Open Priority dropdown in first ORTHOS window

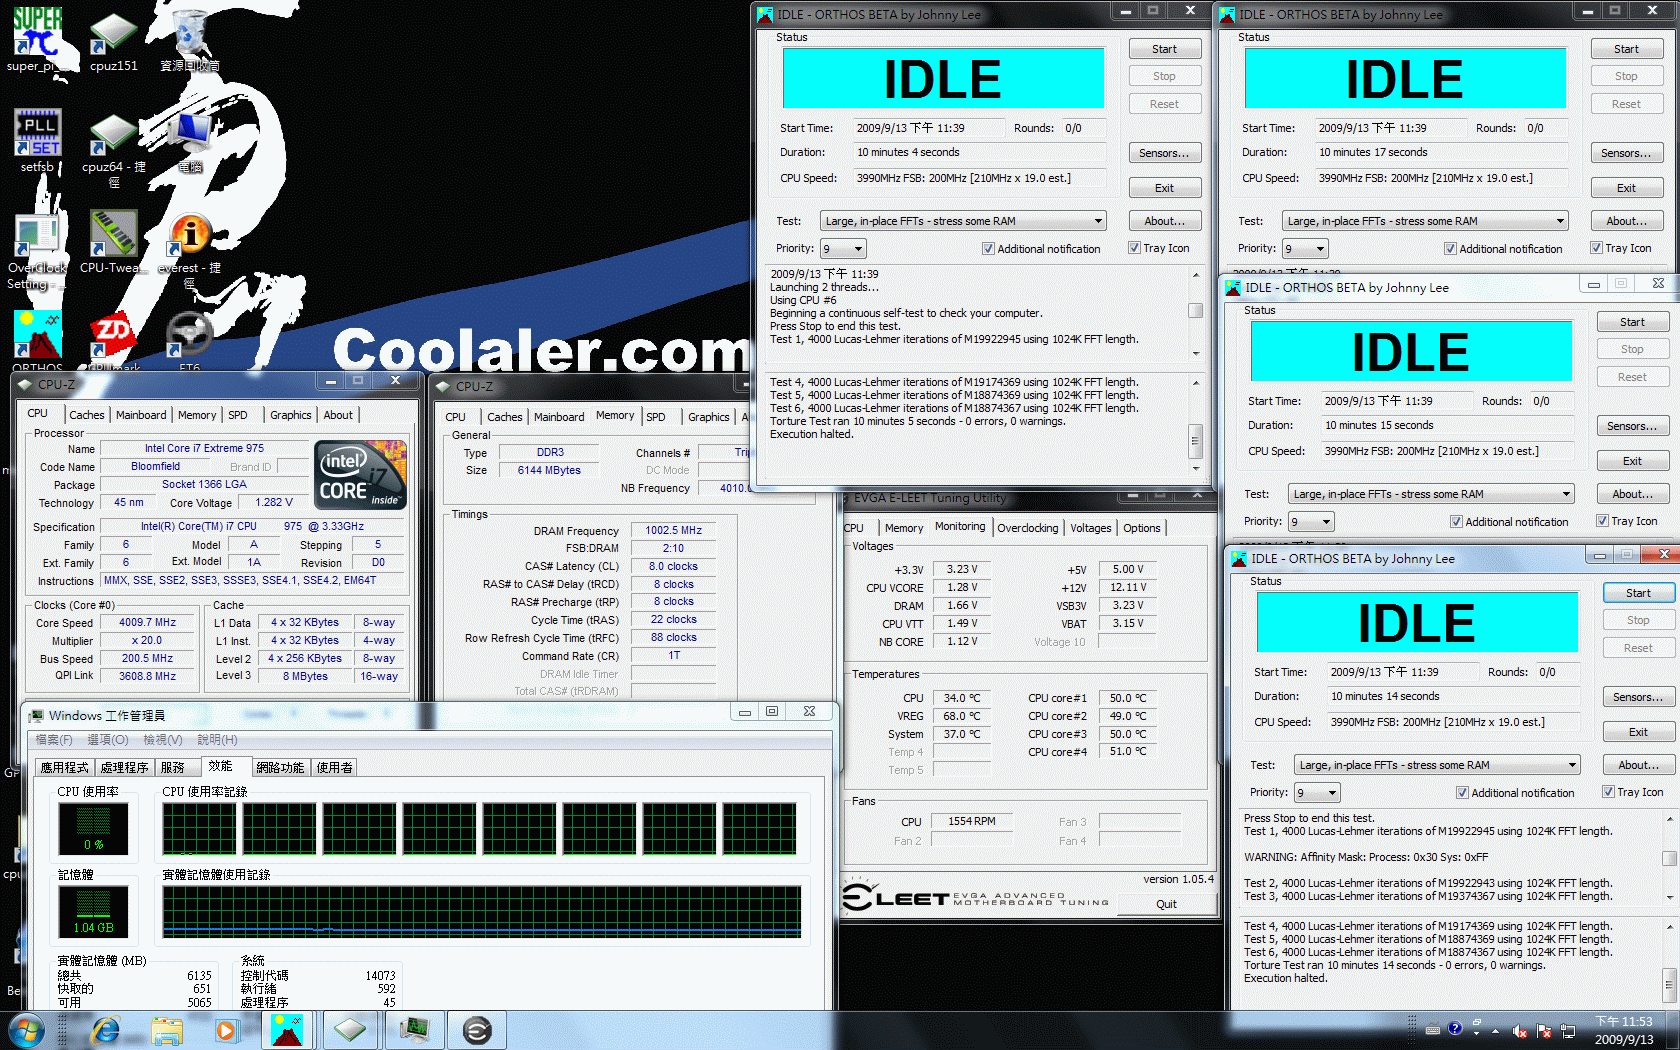click(x=843, y=249)
